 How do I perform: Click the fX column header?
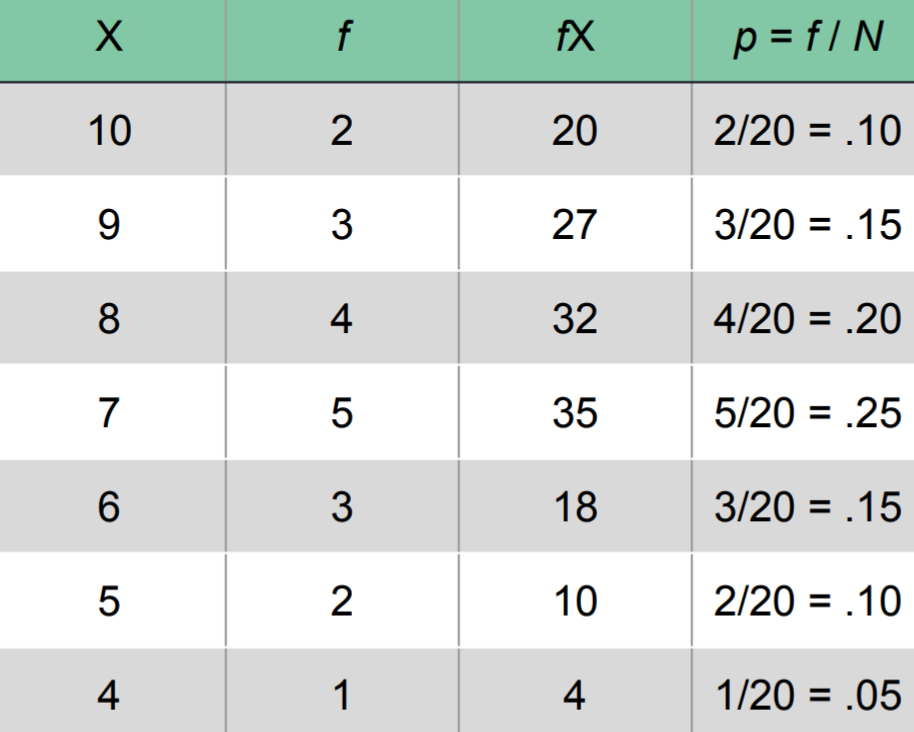tap(574, 41)
